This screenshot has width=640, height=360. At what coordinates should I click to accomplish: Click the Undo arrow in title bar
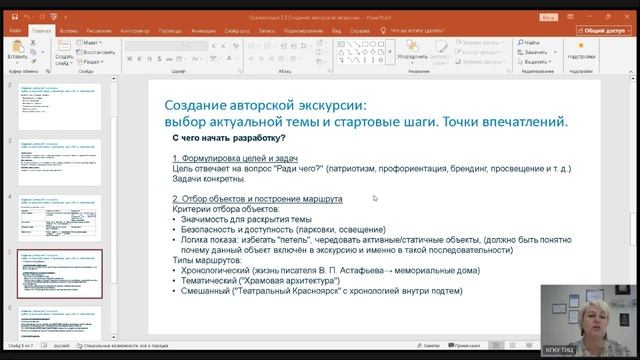click(27, 17)
